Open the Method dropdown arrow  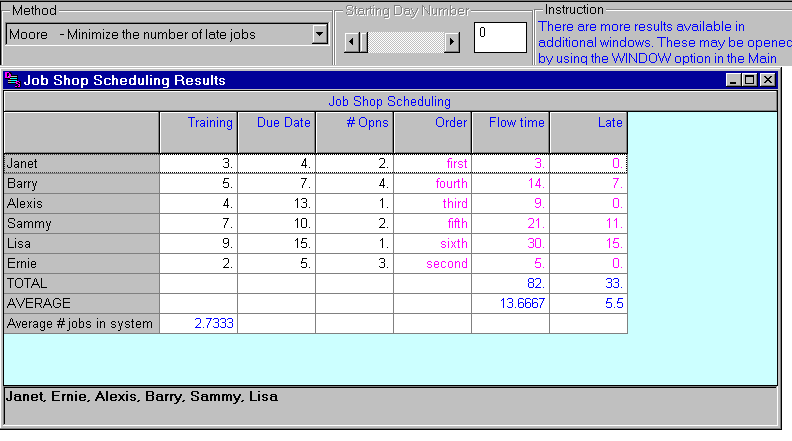320,35
